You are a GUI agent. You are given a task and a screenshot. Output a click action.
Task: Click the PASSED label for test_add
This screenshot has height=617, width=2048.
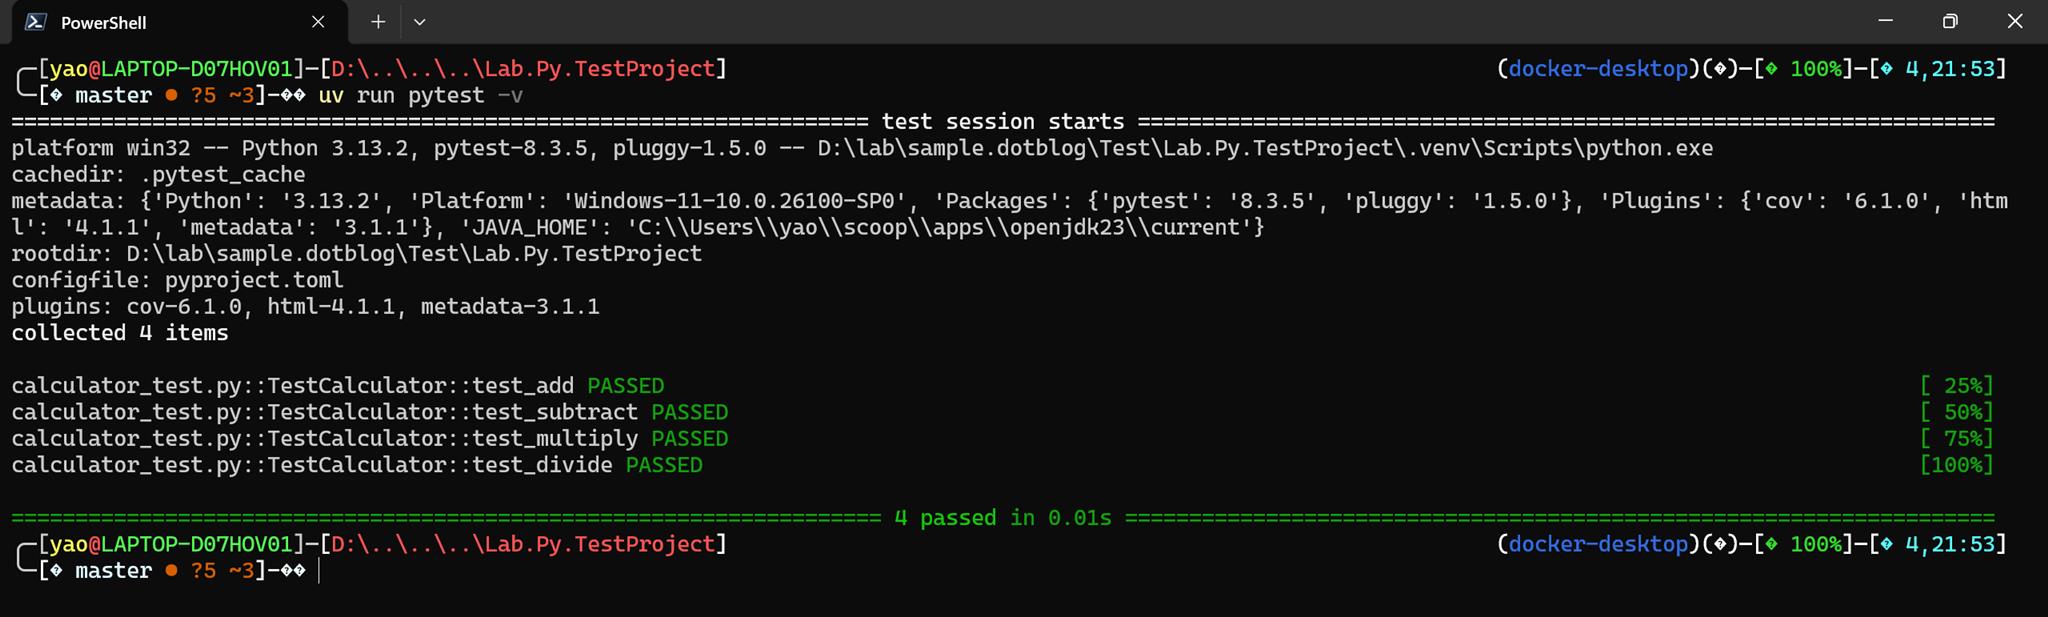pyautogui.click(x=625, y=386)
